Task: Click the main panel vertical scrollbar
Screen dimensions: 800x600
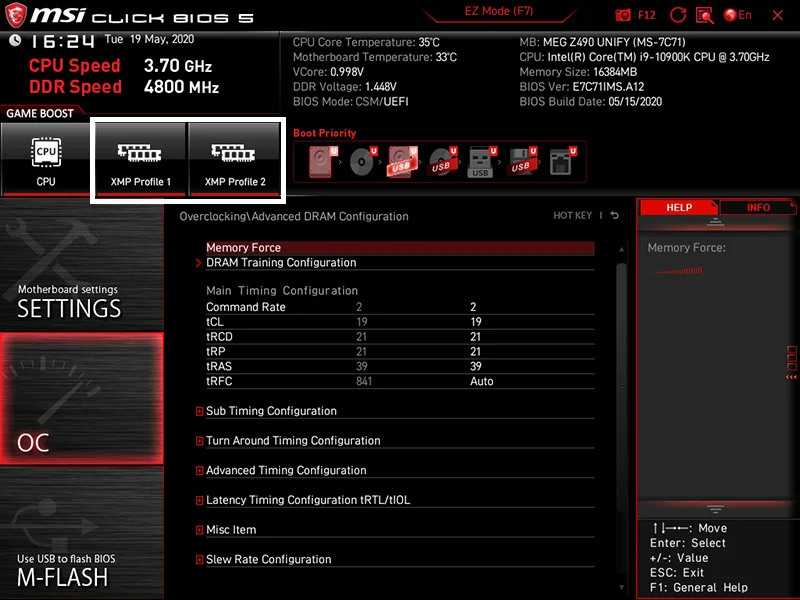Action: (x=621, y=400)
